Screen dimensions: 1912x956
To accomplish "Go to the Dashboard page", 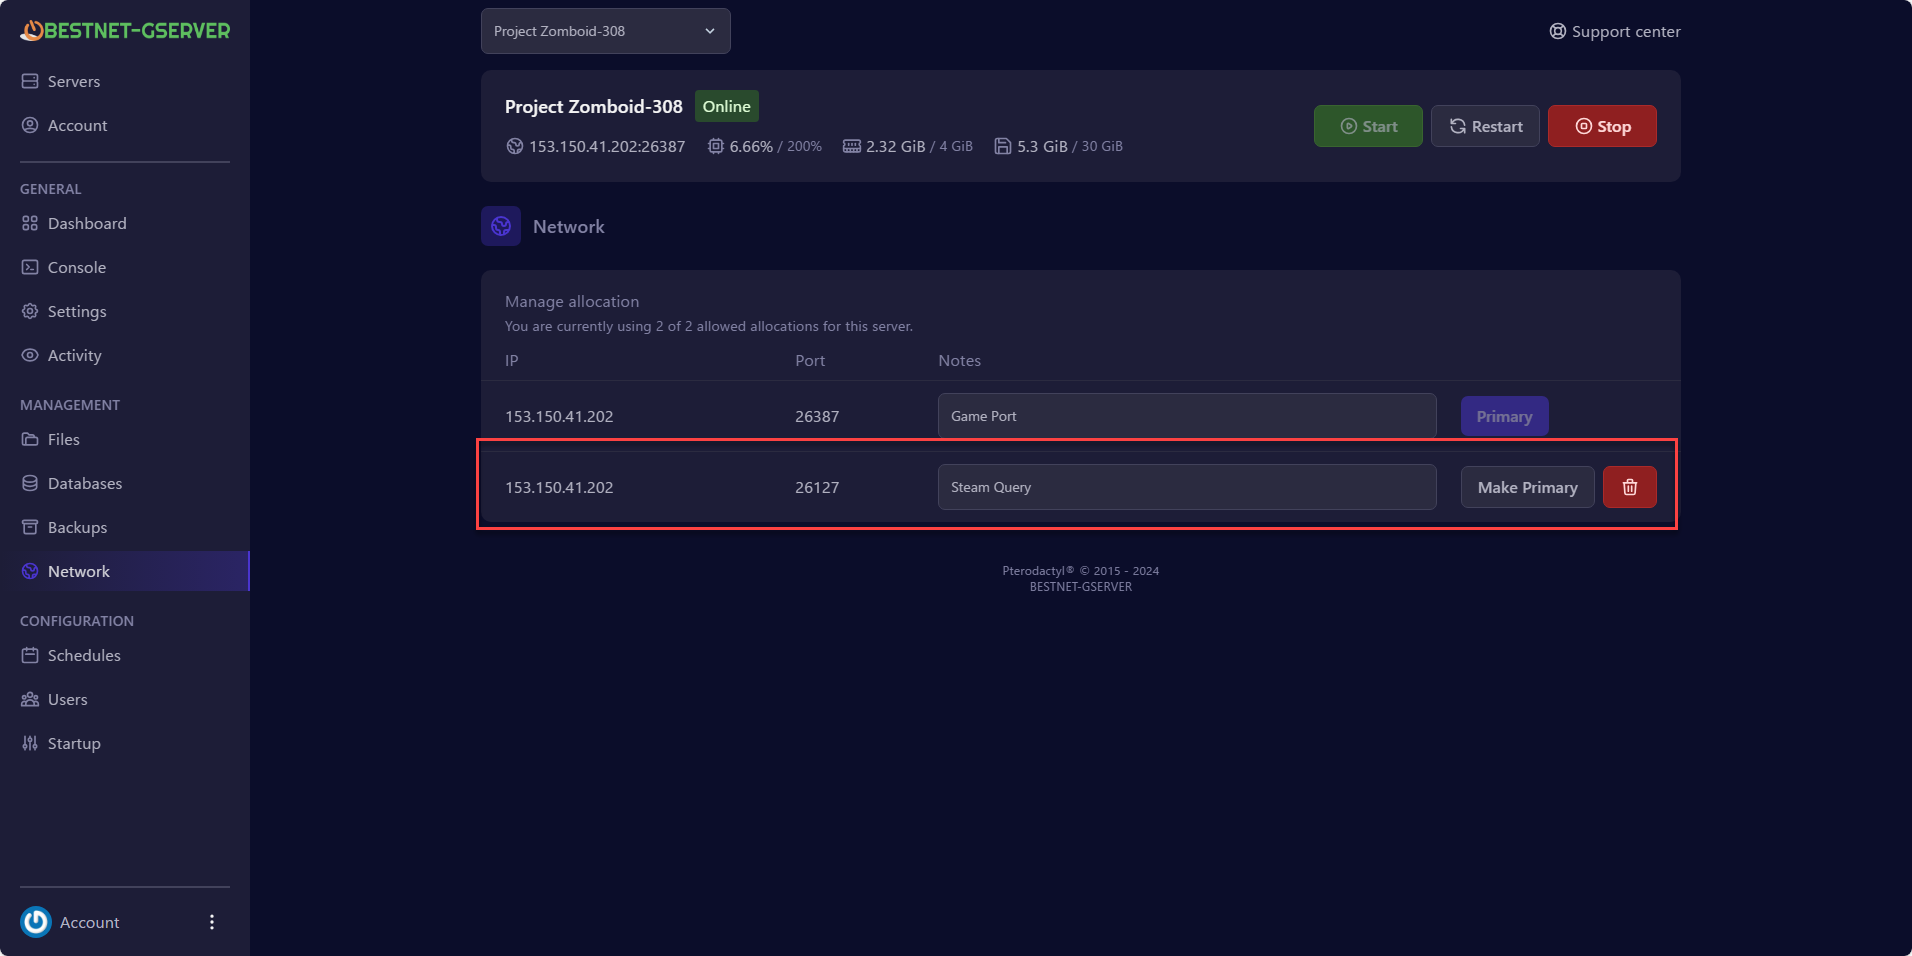I will pos(87,223).
